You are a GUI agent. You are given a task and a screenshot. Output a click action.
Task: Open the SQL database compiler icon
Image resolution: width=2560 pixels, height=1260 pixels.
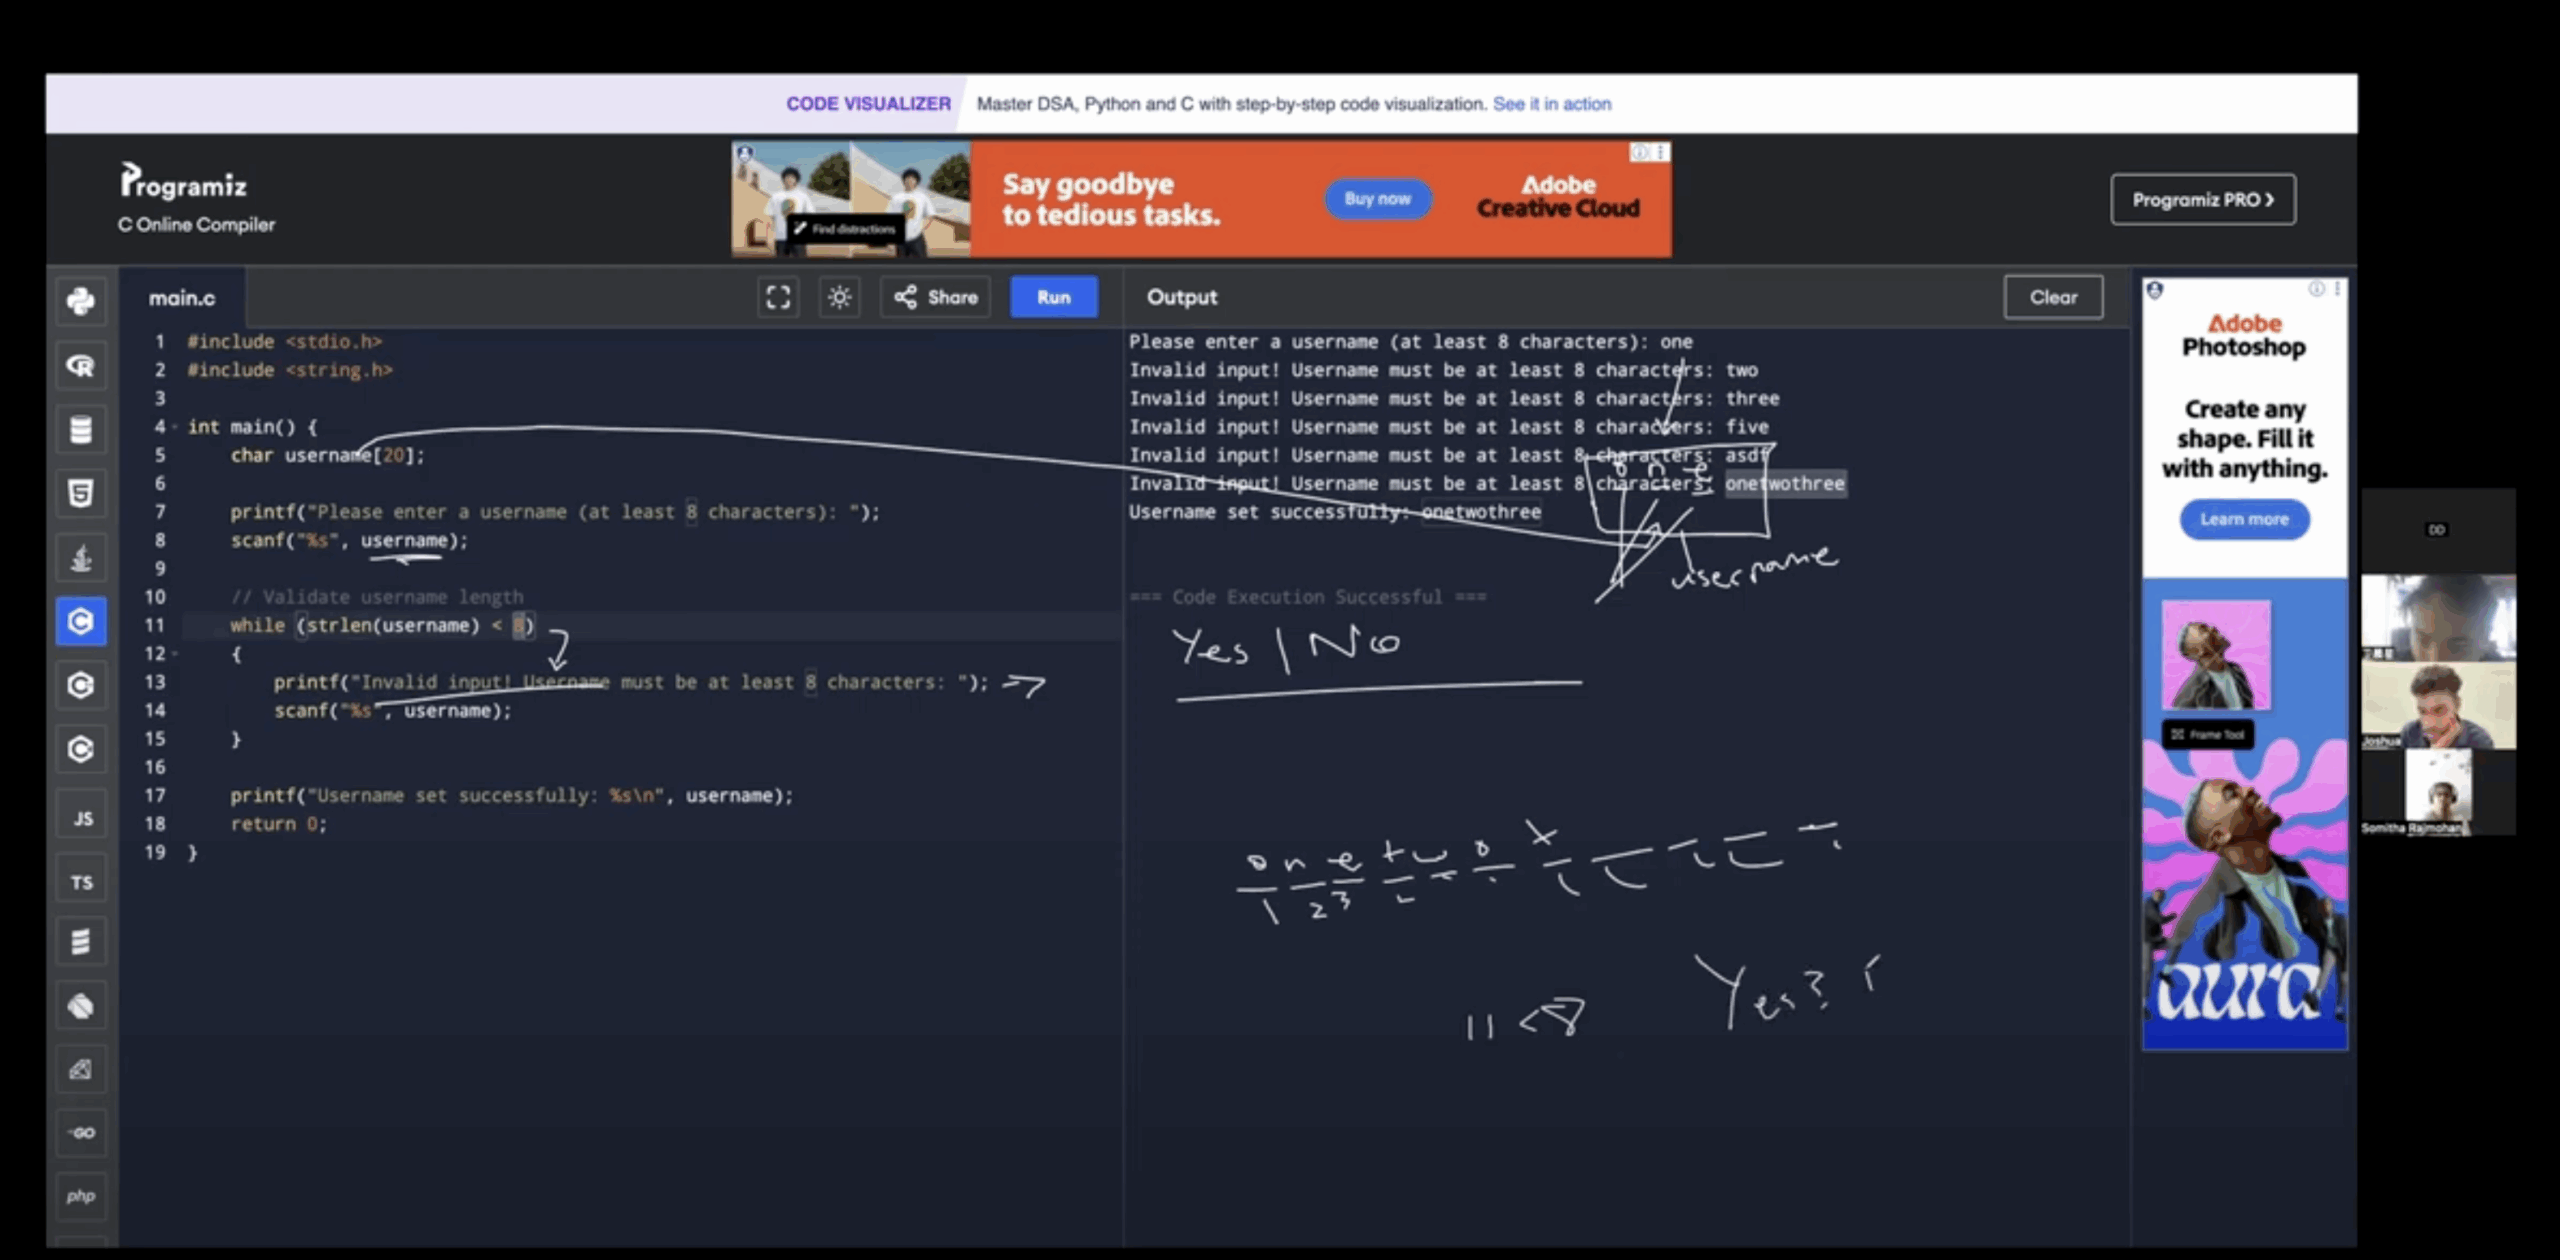81,430
